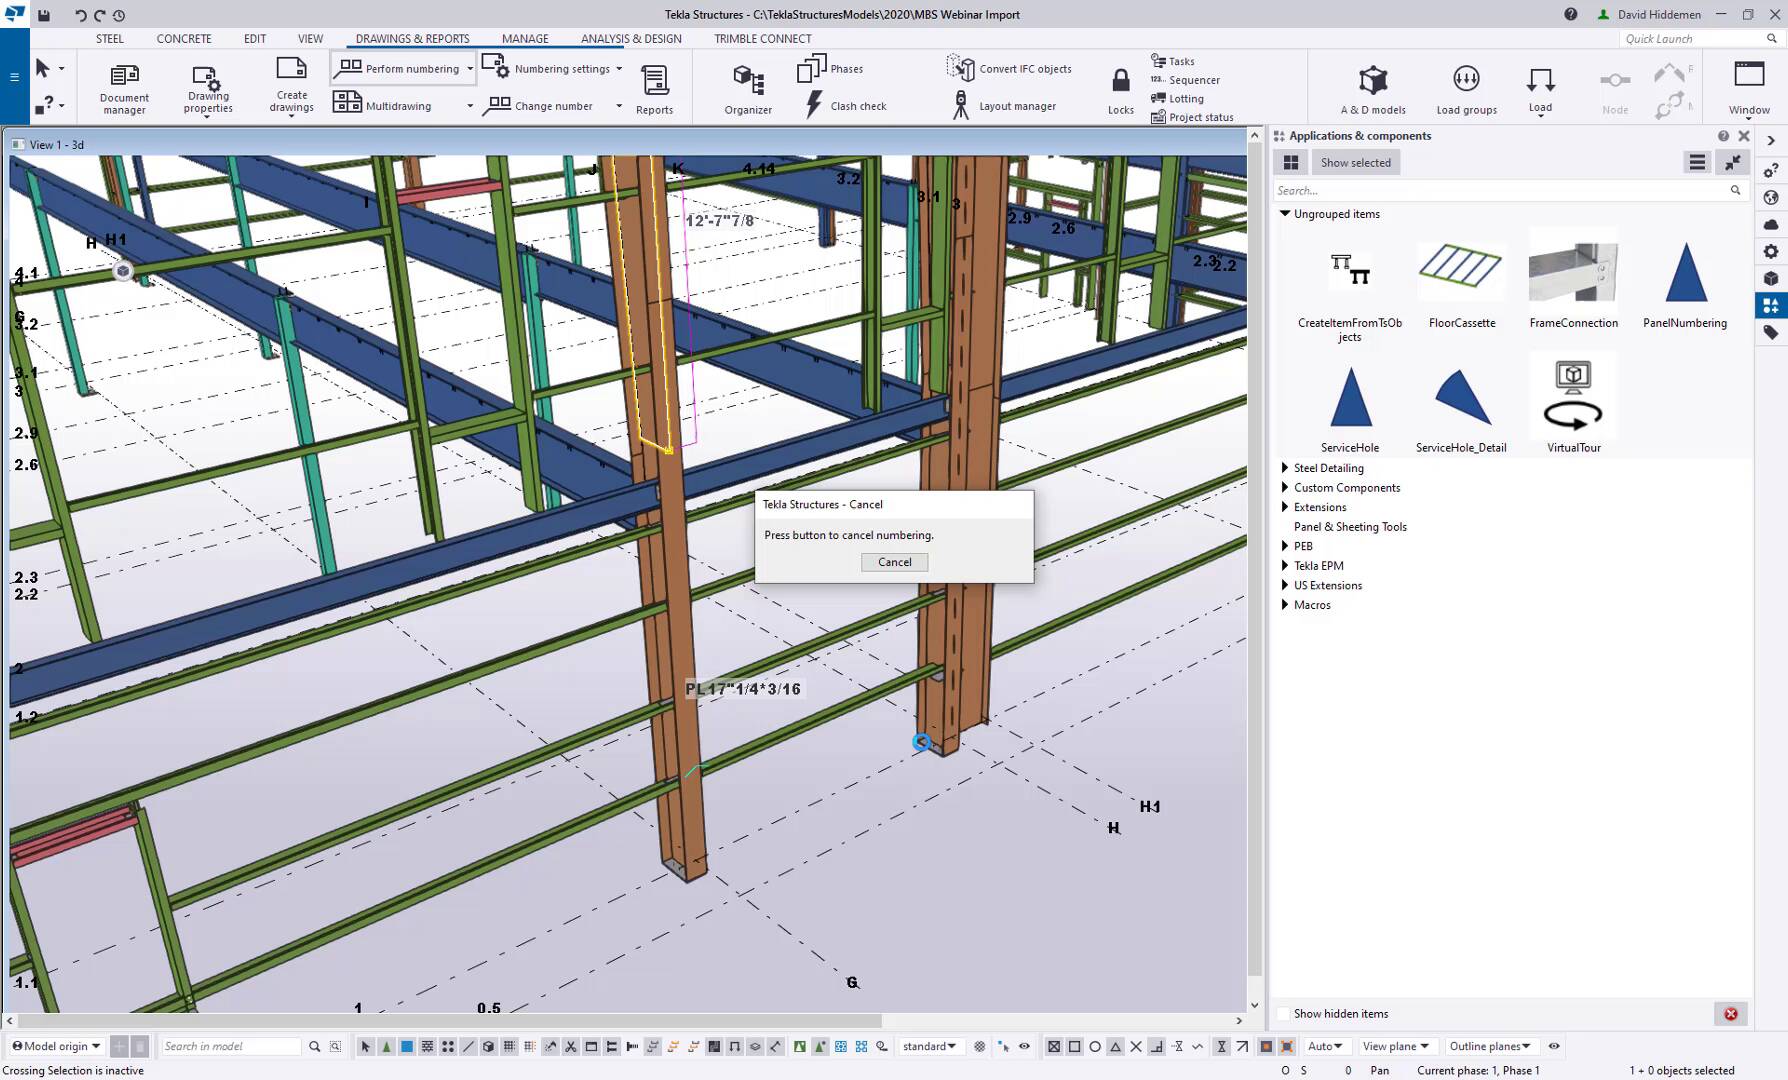Expand the PEB group
1788x1080 pixels.
pyautogui.click(x=1285, y=546)
